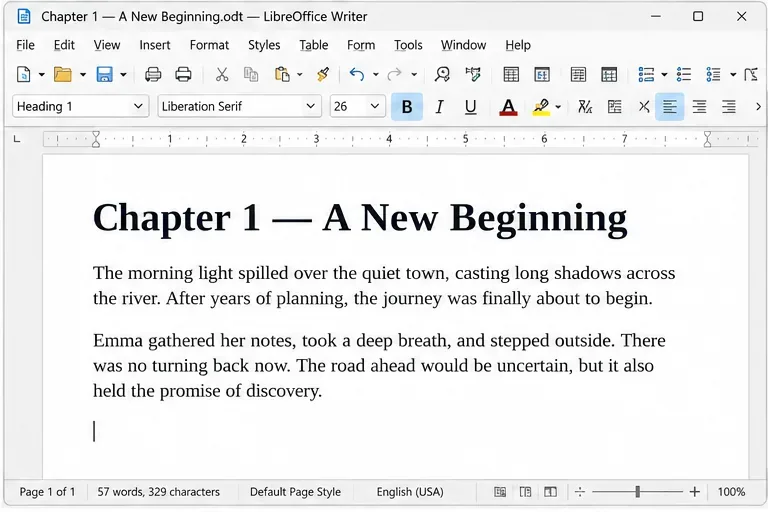Click the slashed-A icon after the highlighter
This screenshot has width=768, height=512.
pyautogui.click(x=585, y=106)
